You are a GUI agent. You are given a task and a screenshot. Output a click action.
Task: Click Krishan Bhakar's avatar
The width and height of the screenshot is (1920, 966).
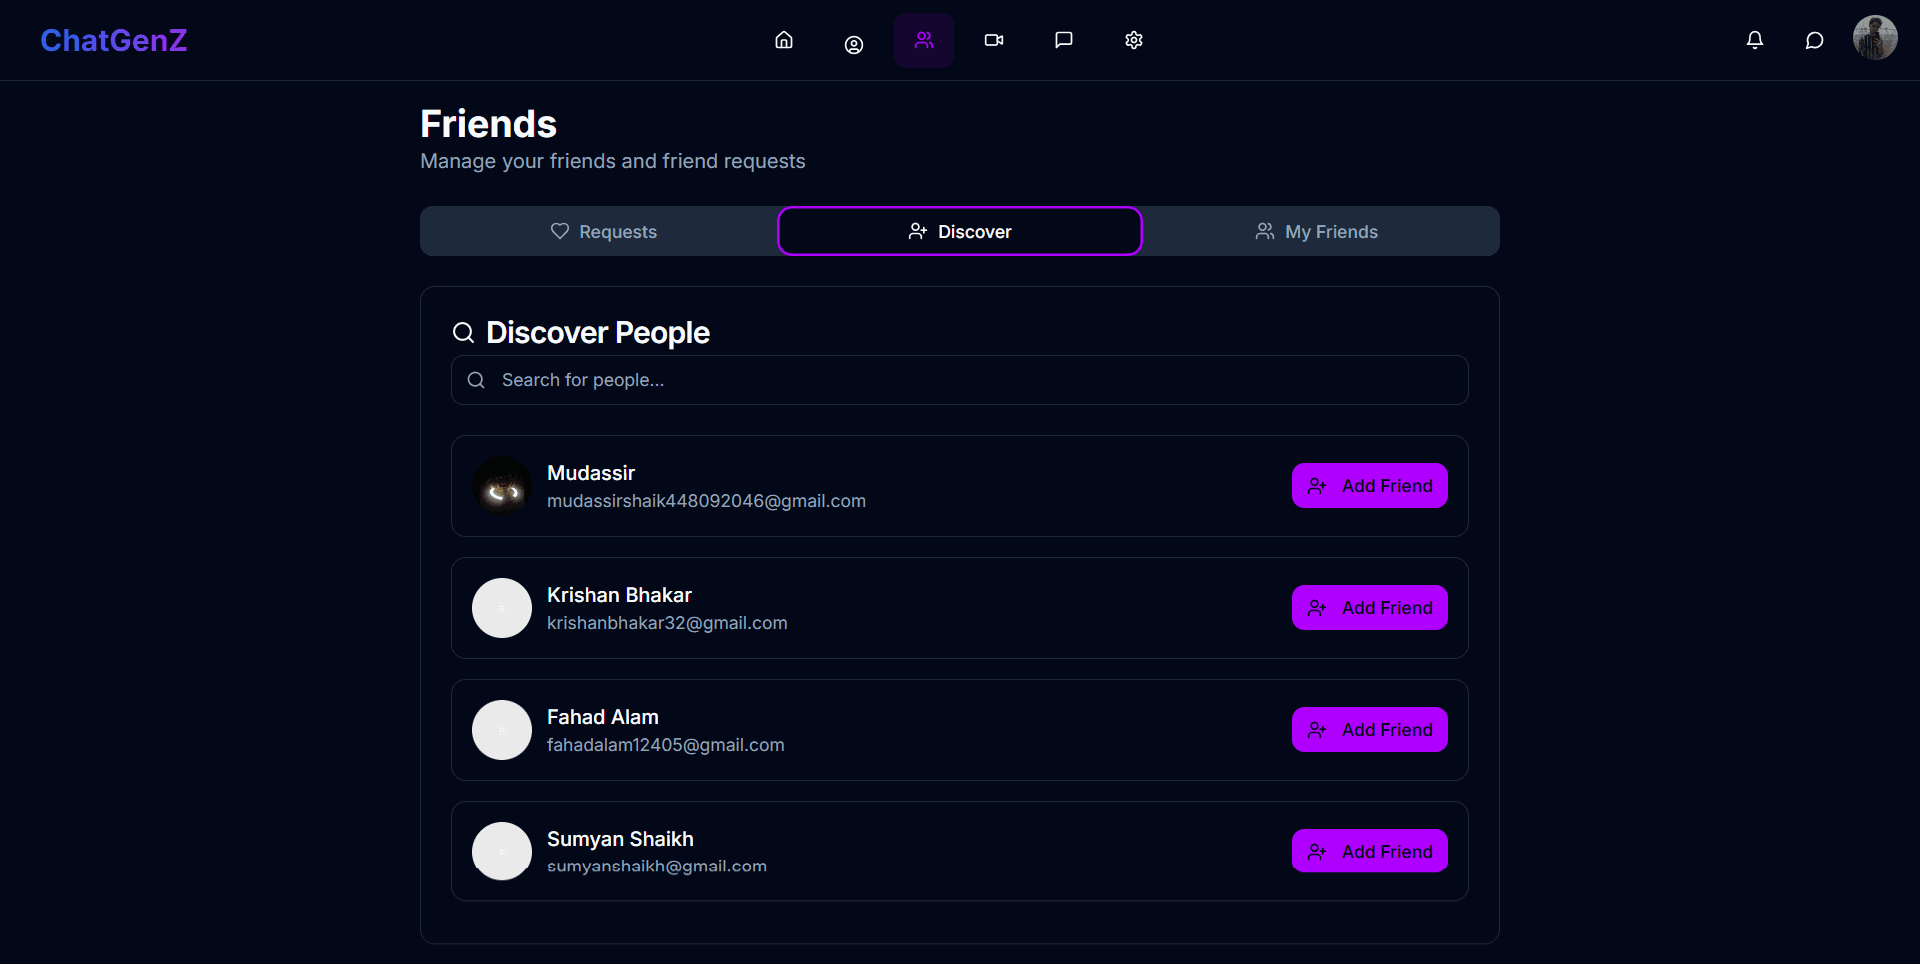pos(502,608)
